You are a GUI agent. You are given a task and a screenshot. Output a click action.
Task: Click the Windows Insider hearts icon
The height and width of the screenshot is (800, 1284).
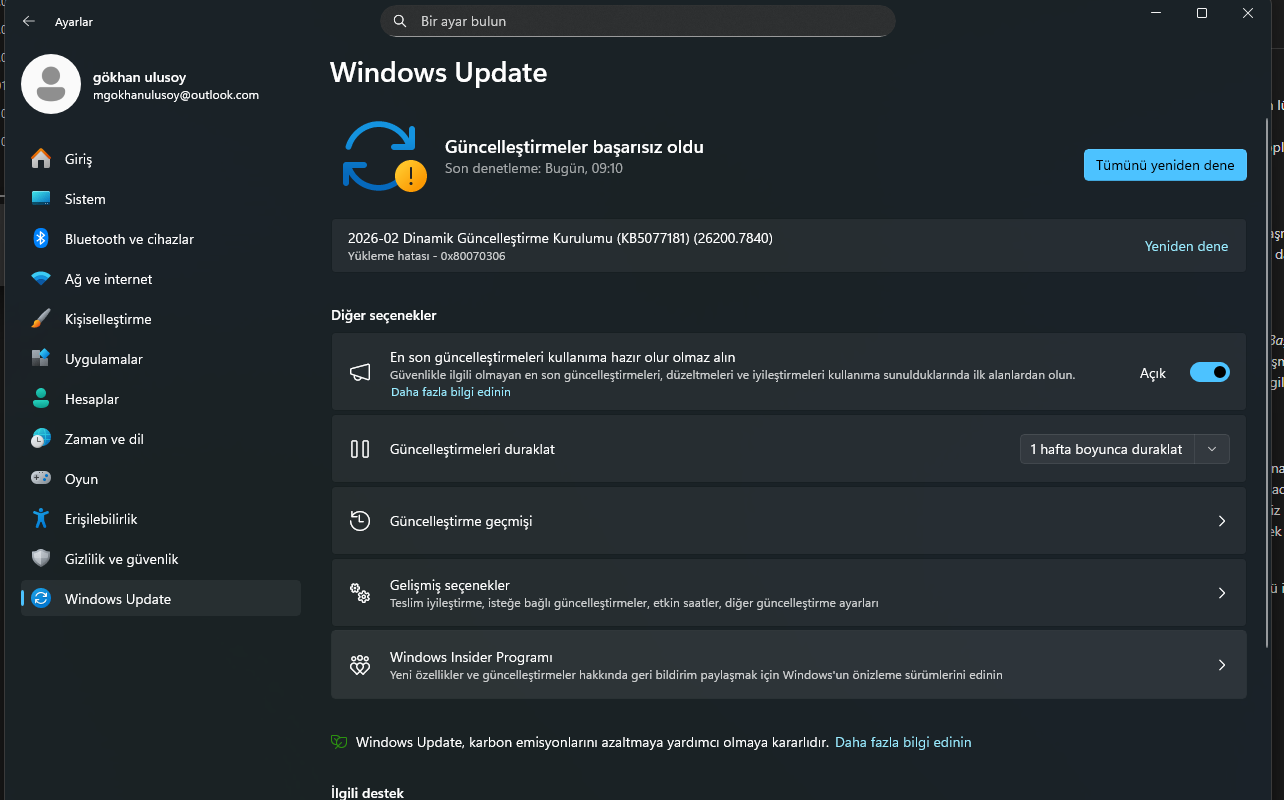pyautogui.click(x=360, y=665)
